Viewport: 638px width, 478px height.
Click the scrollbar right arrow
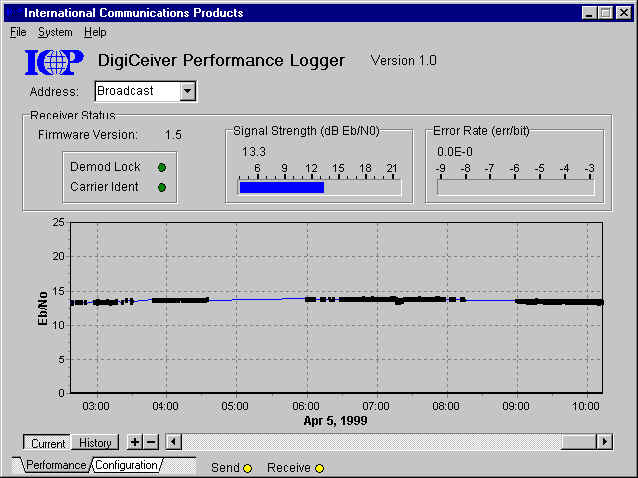click(604, 442)
